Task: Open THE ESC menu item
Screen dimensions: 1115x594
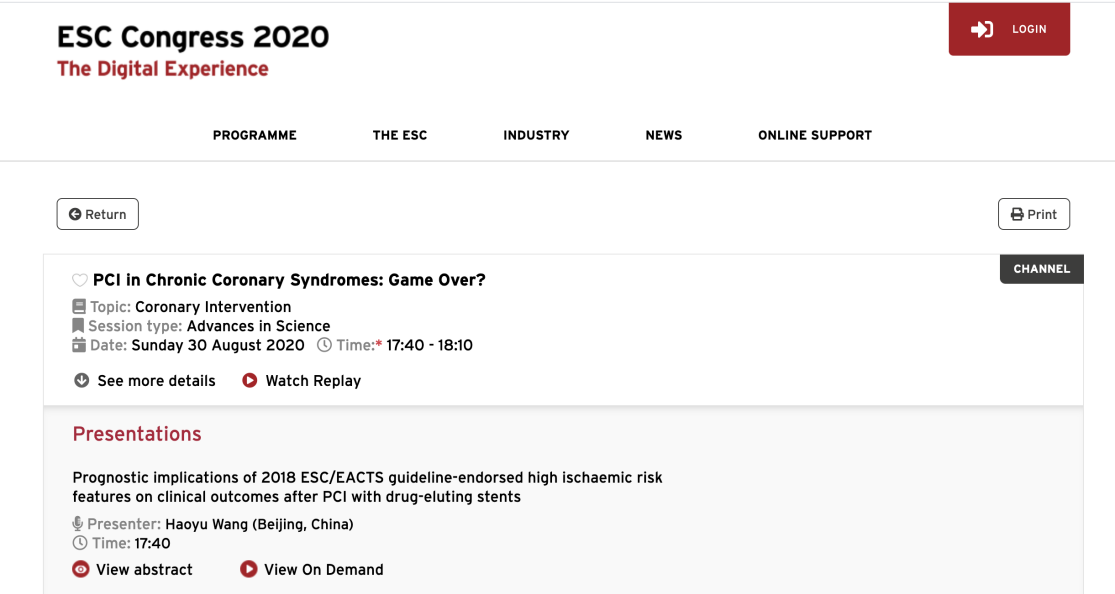Action: [x=400, y=135]
